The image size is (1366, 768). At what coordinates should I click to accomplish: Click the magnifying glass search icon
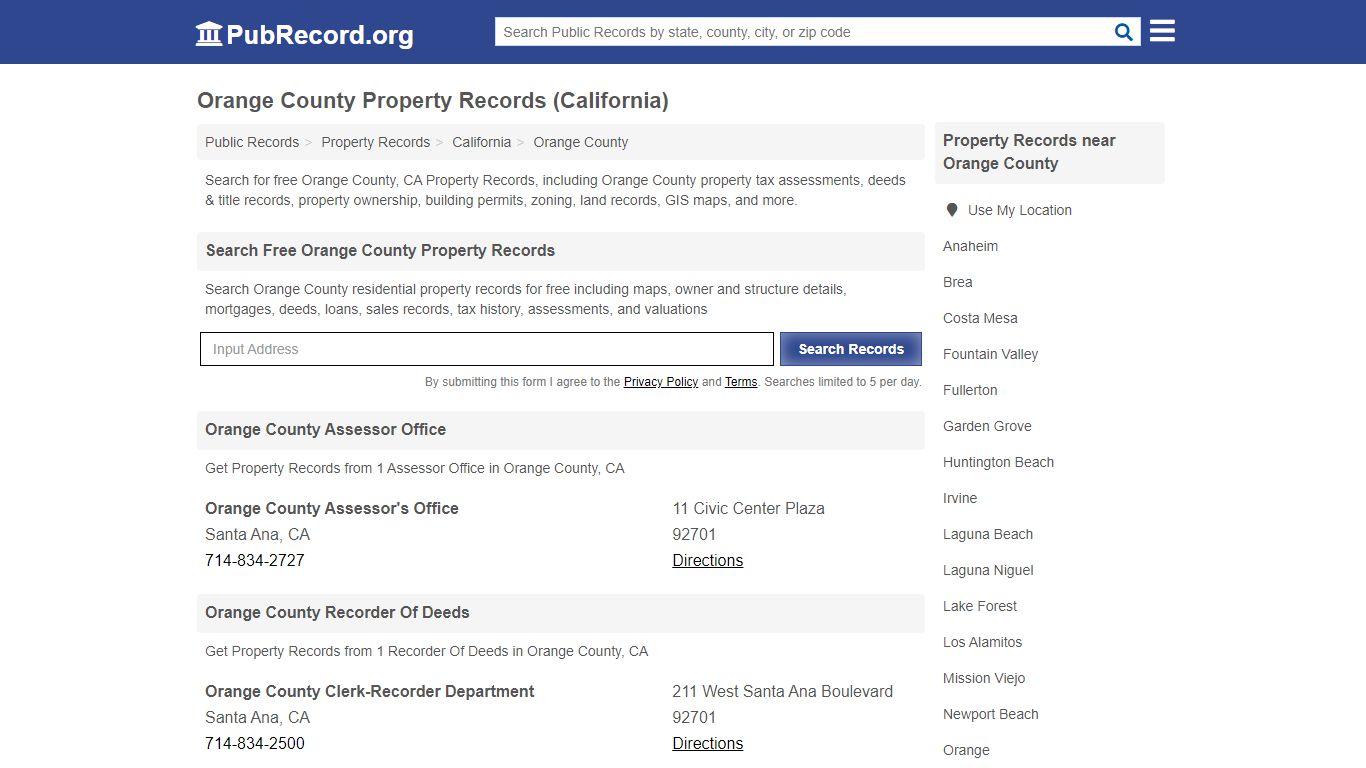[x=1124, y=32]
